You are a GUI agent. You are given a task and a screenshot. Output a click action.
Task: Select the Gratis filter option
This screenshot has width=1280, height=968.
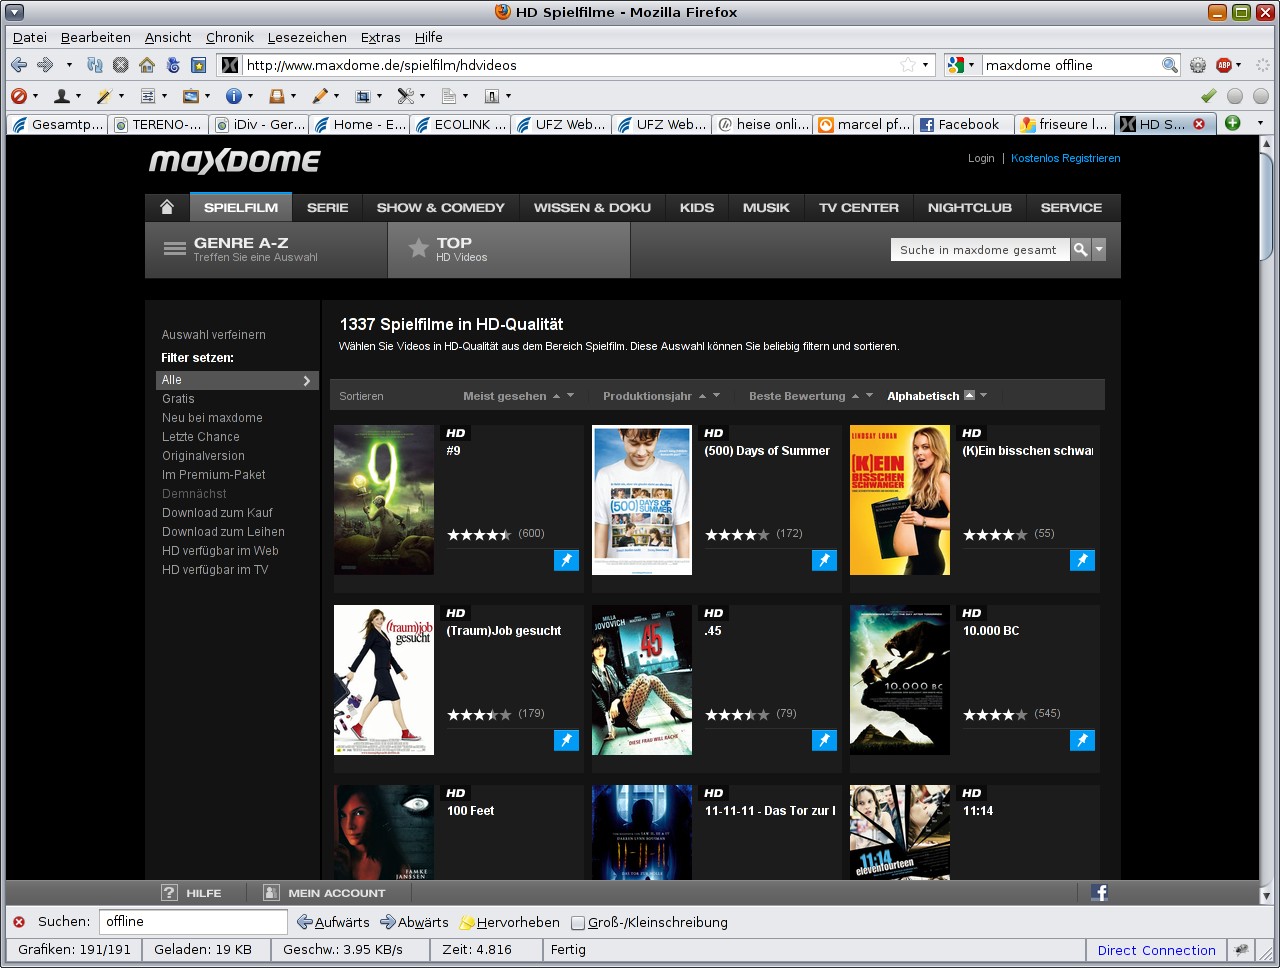click(178, 399)
